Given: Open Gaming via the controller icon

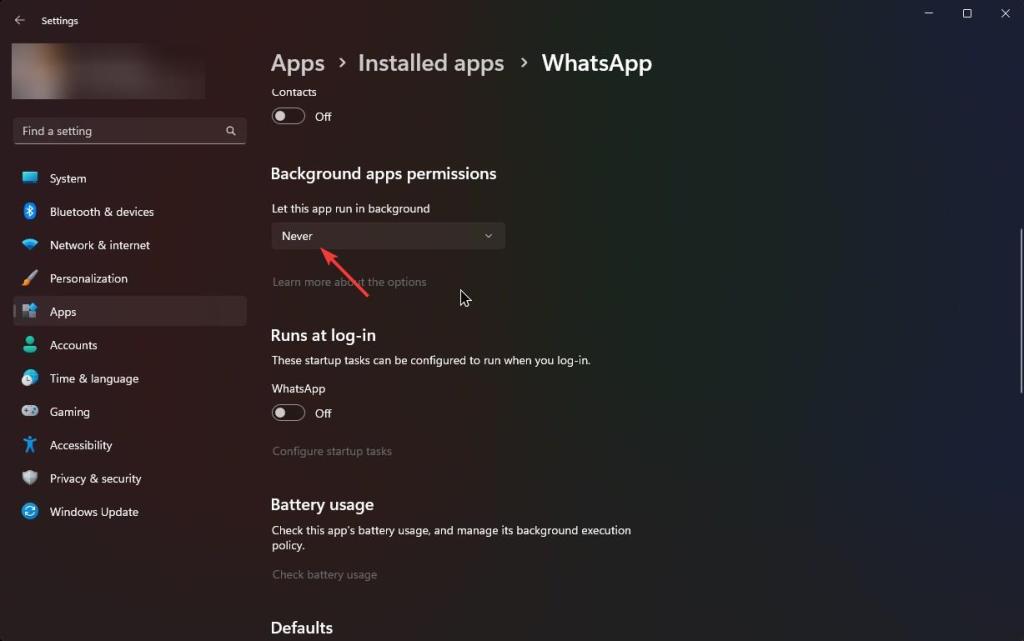Looking at the screenshot, I should 30,411.
